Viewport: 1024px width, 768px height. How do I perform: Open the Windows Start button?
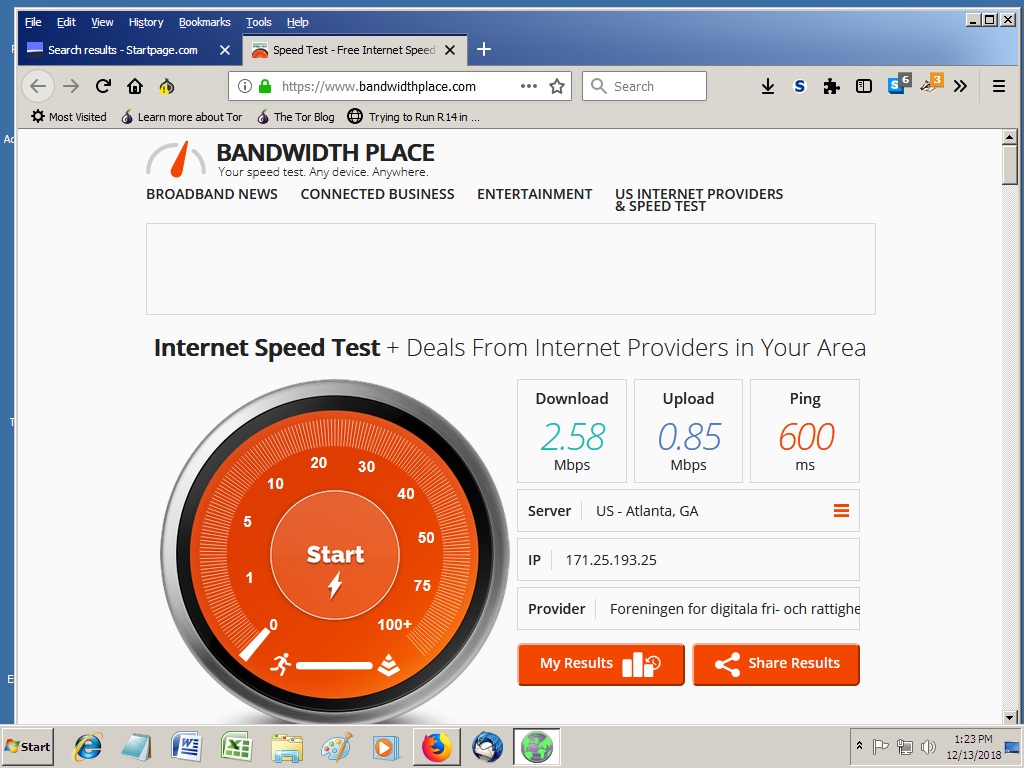click(27, 746)
